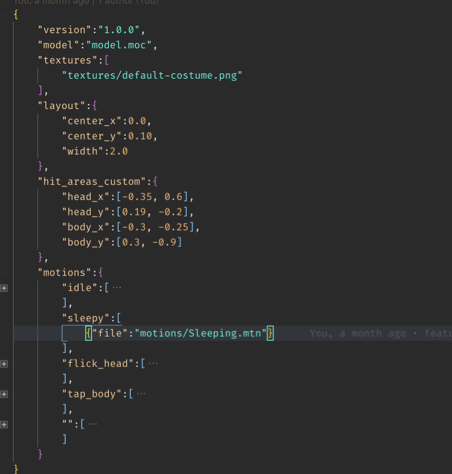Expand the folded empty-key "" array

[4, 425]
